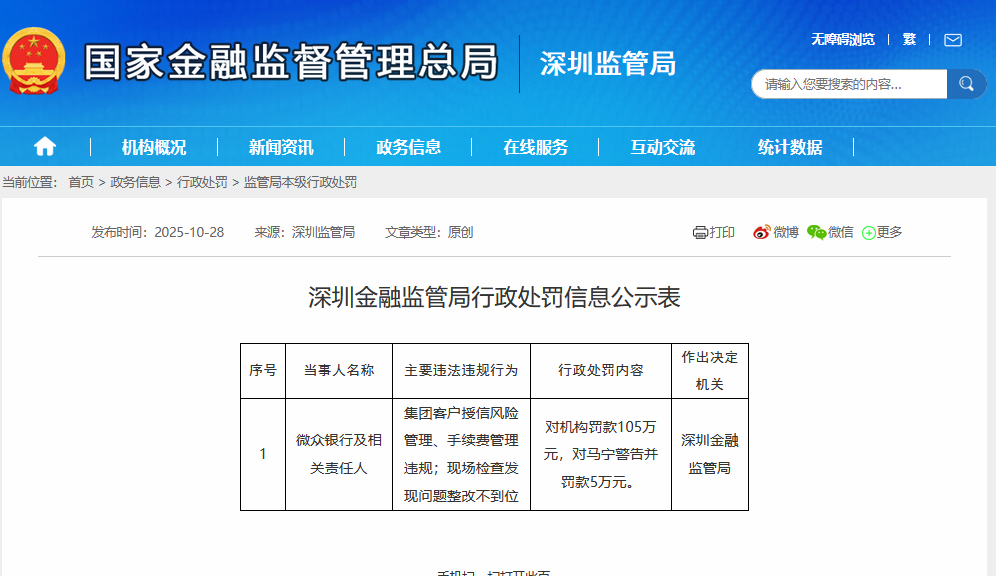
Task: Open the 互动交流 menu
Action: tap(663, 147)
